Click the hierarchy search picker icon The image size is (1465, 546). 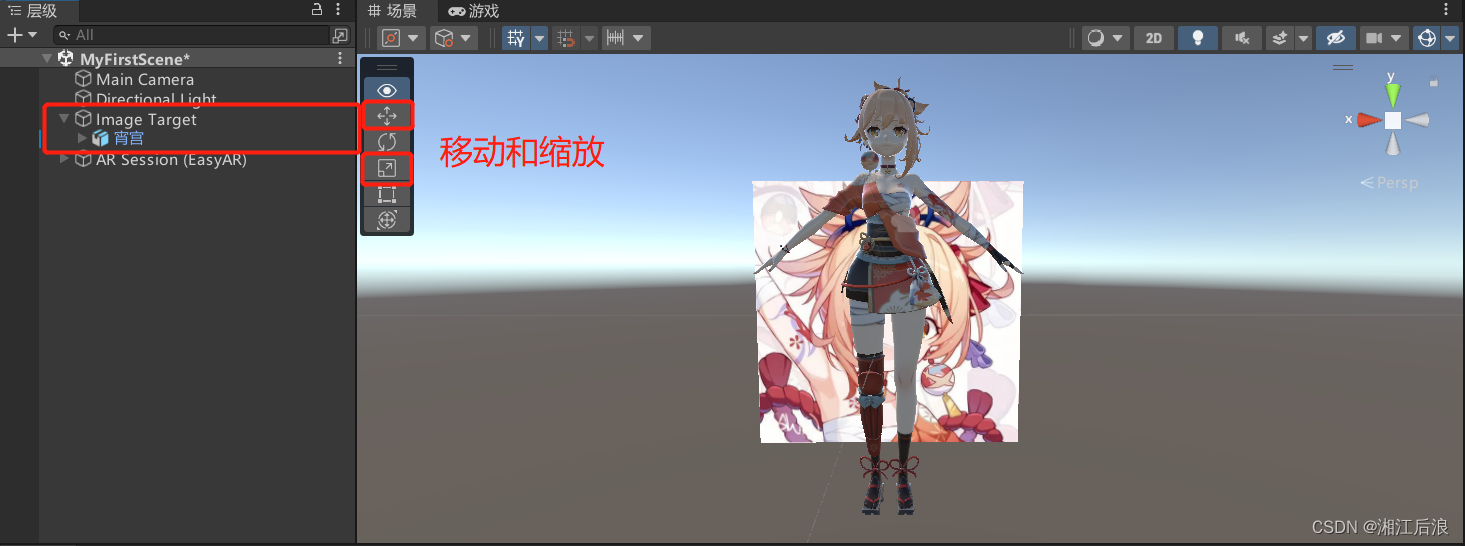(339, 35)
